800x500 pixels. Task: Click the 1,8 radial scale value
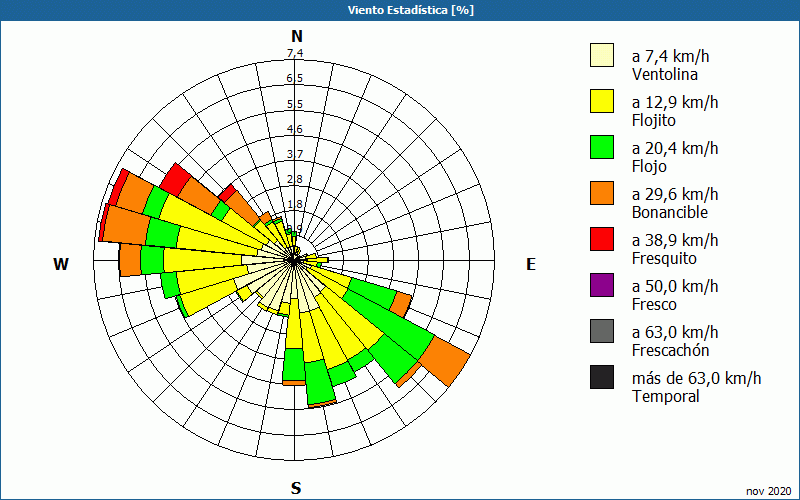click(295, 204)
